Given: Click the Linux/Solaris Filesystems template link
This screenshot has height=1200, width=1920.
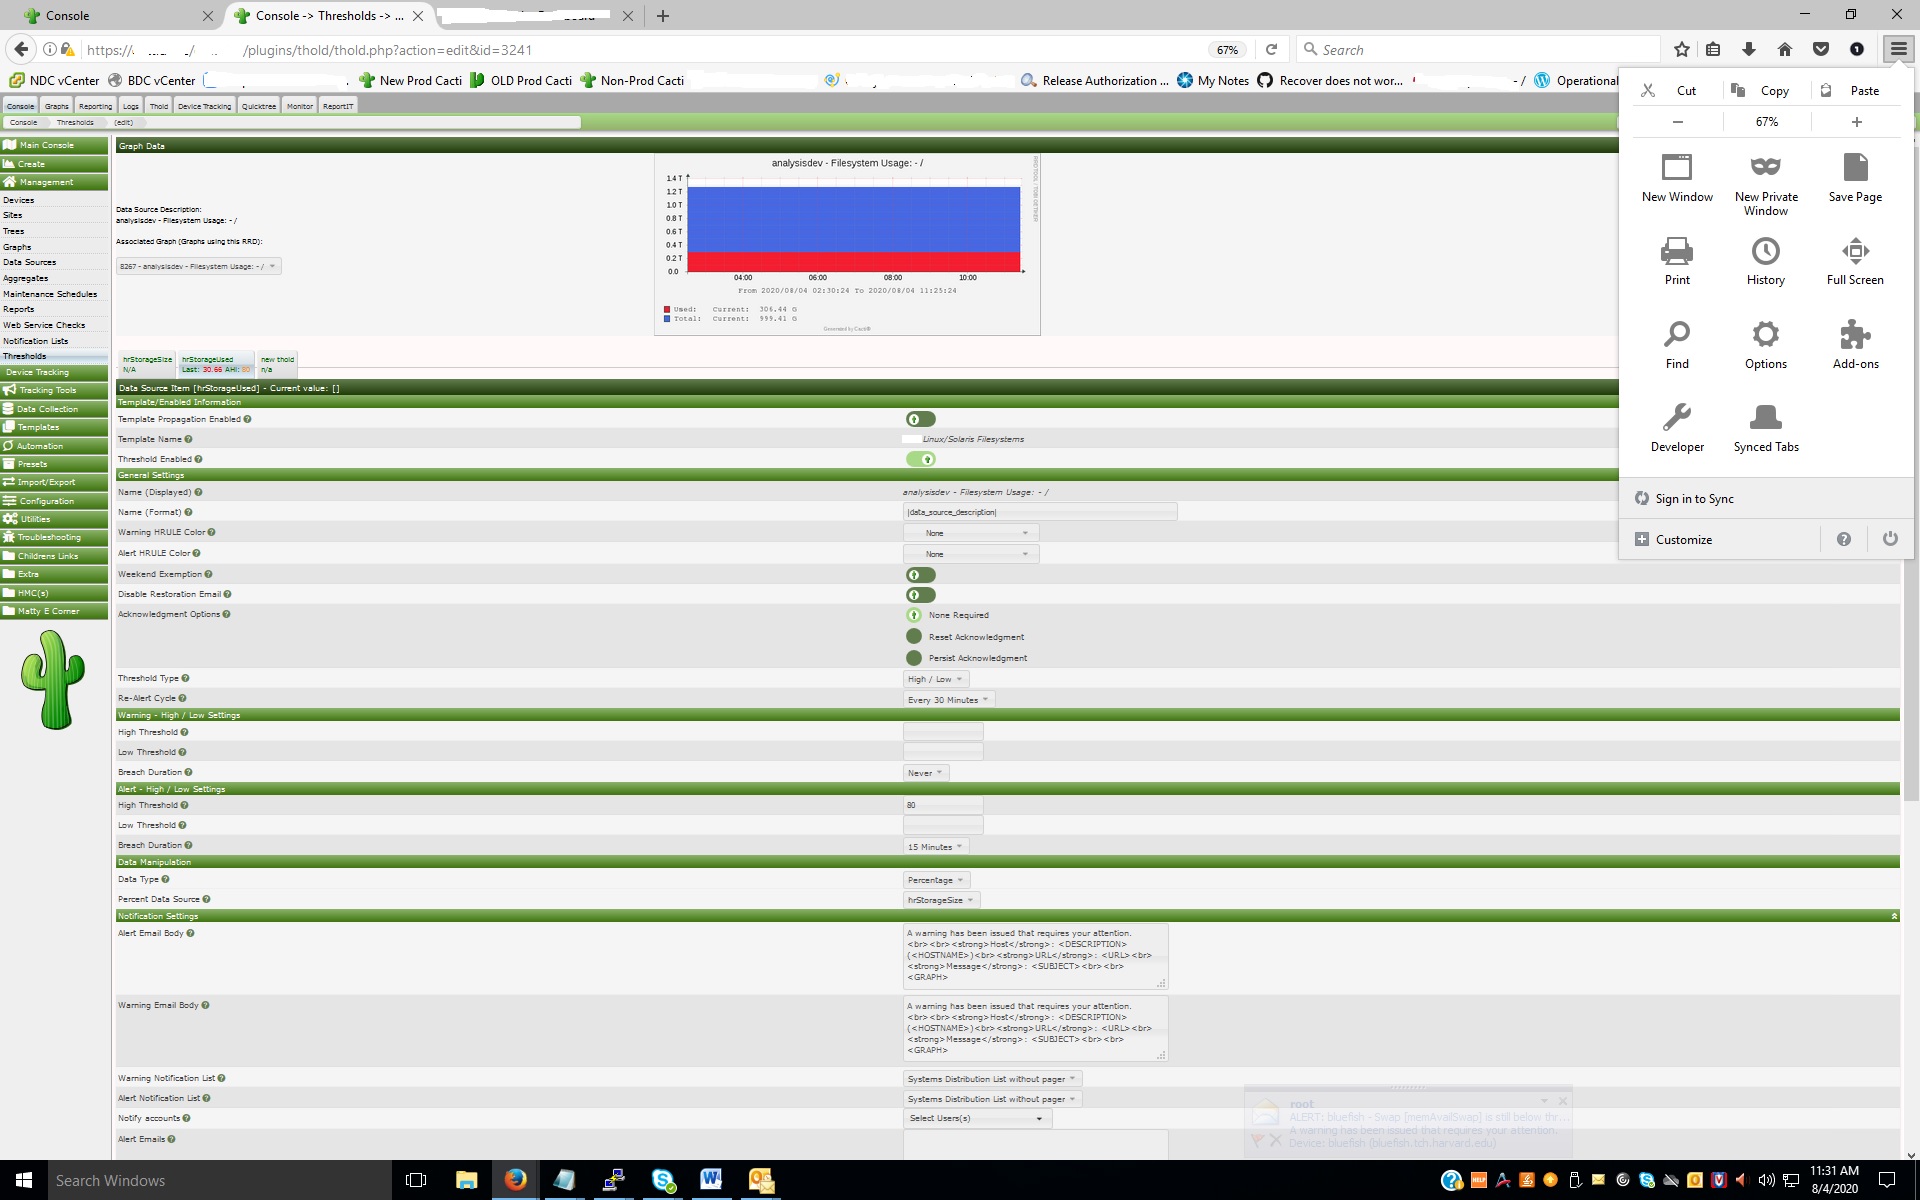Looking at the screenshot, I should coord(972,438).
